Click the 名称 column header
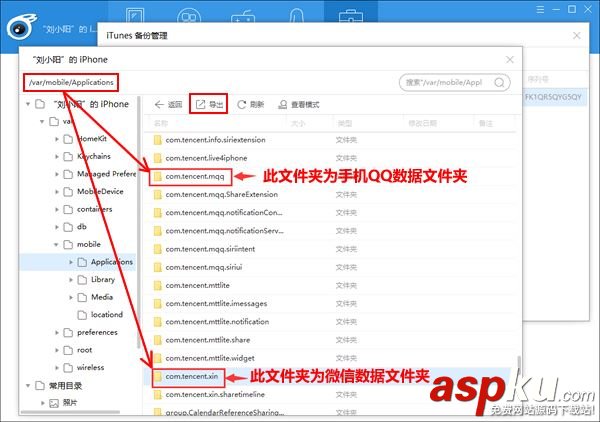This screenshot has width=600, height=422. point(161,123)
